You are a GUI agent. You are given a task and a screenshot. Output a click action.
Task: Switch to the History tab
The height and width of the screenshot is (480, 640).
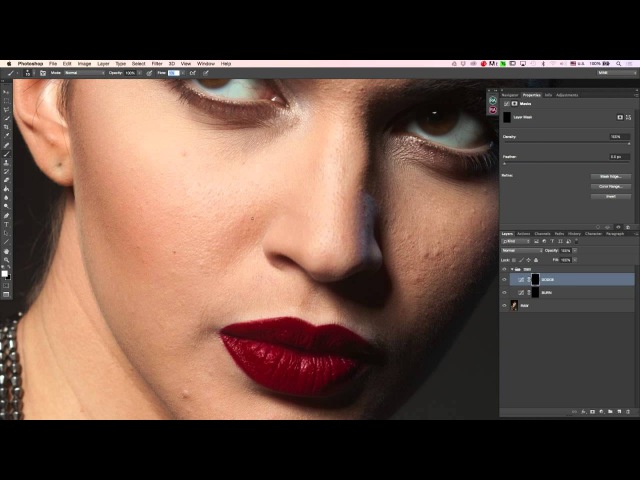coord(574,234)
